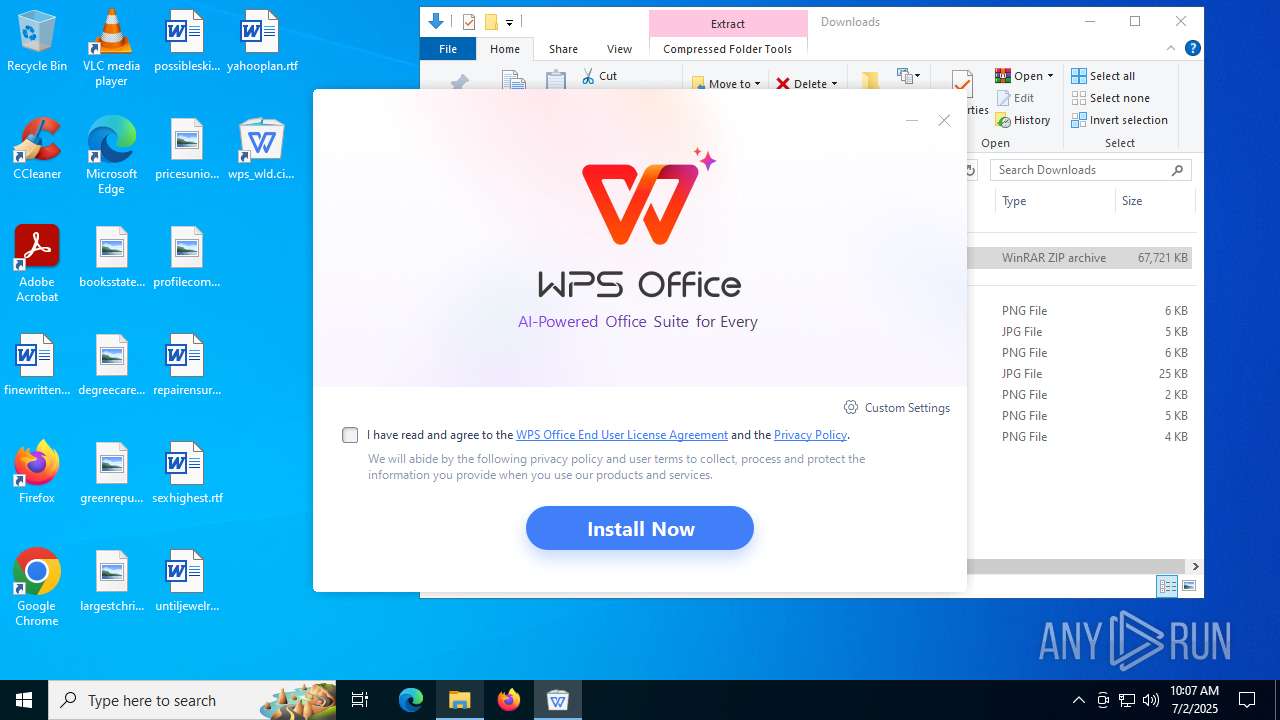Open Customize Quick Access Toolbar dropdown

[509, 22]
